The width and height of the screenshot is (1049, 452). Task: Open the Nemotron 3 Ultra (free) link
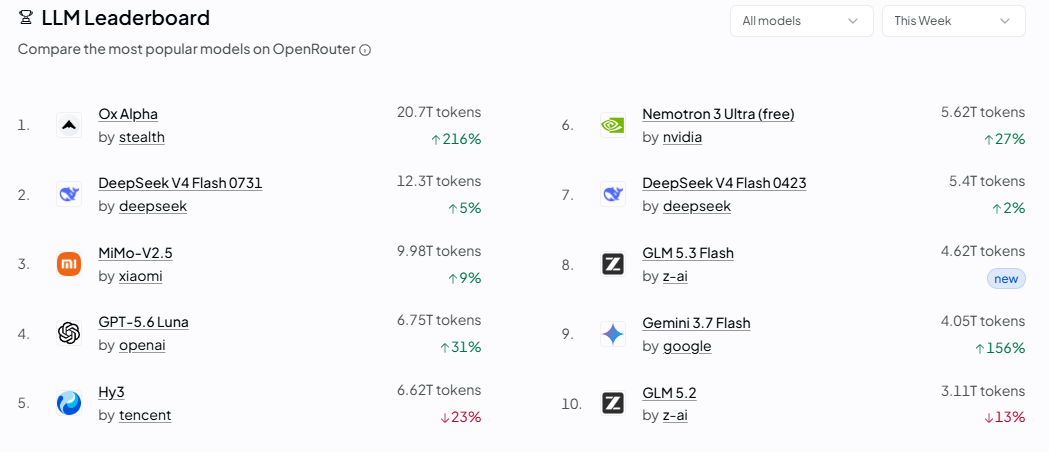(718, 114)
